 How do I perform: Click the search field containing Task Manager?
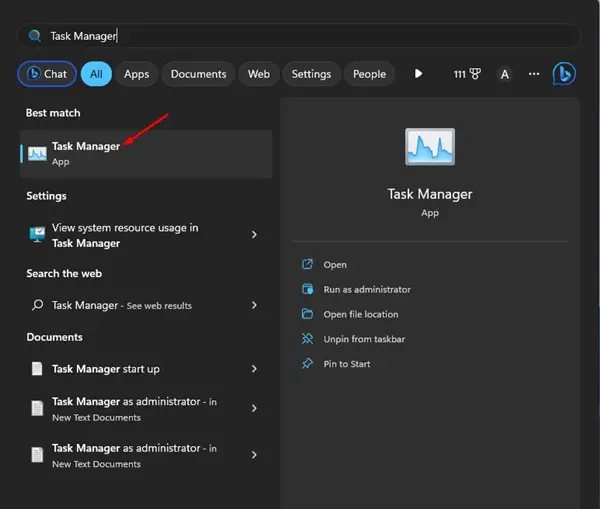point(299,36)
